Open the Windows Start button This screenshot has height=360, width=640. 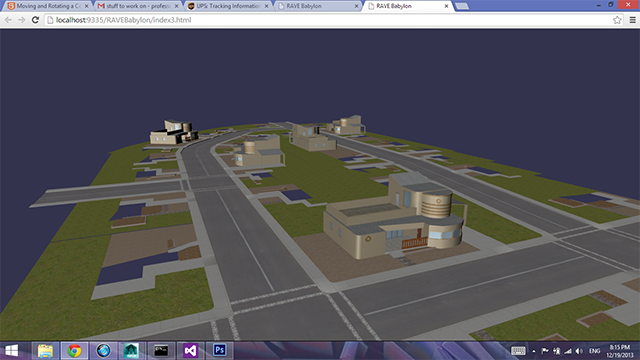pyautogui.click(x=12, y=350)
